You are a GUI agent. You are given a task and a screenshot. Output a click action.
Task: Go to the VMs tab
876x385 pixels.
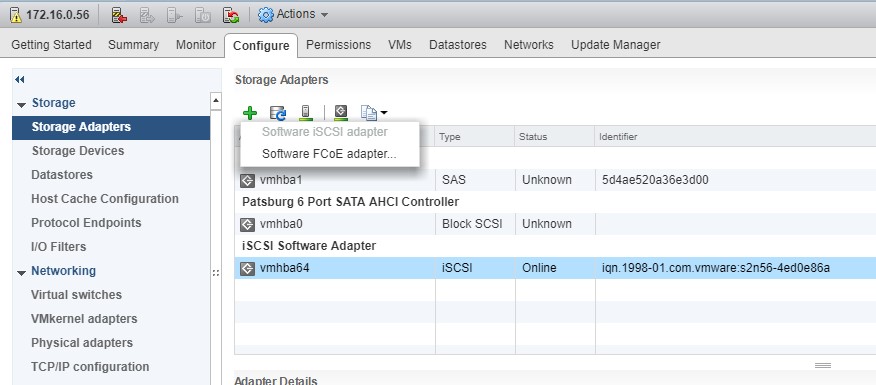(400, 45)
